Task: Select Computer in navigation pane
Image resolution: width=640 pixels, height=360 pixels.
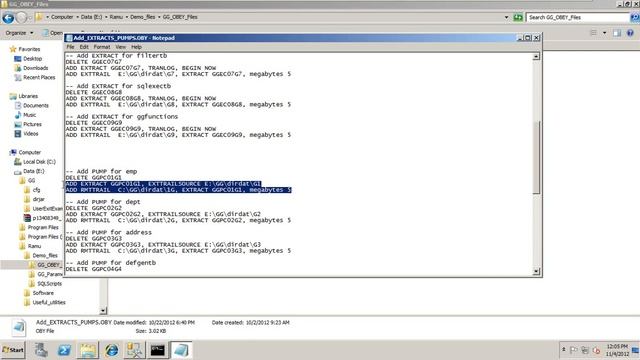Action: coord(29,153)
